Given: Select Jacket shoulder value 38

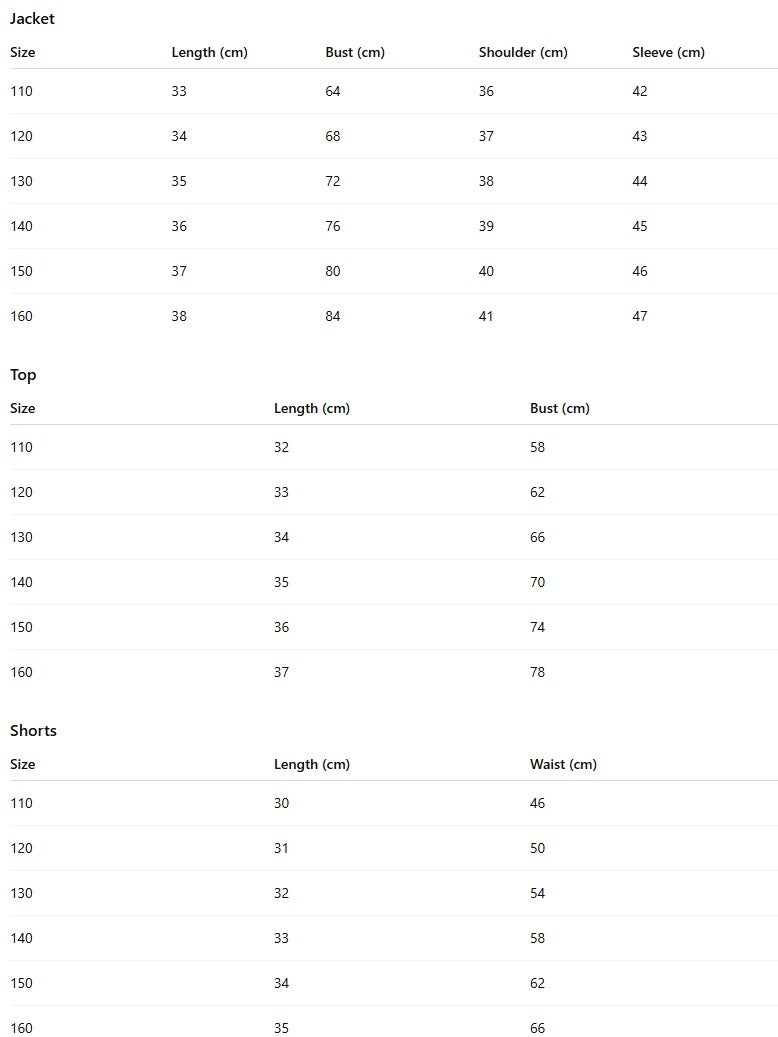Looking at the screenshot, I should [x=486, y=182].
